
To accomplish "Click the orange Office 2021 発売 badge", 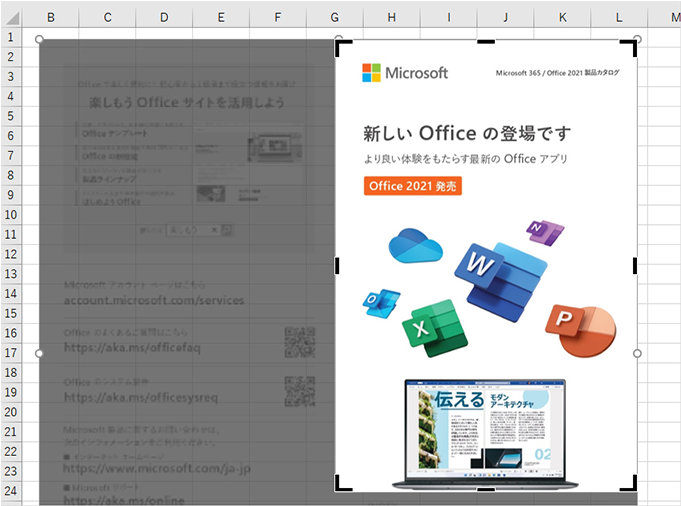I will coord(413,186).
